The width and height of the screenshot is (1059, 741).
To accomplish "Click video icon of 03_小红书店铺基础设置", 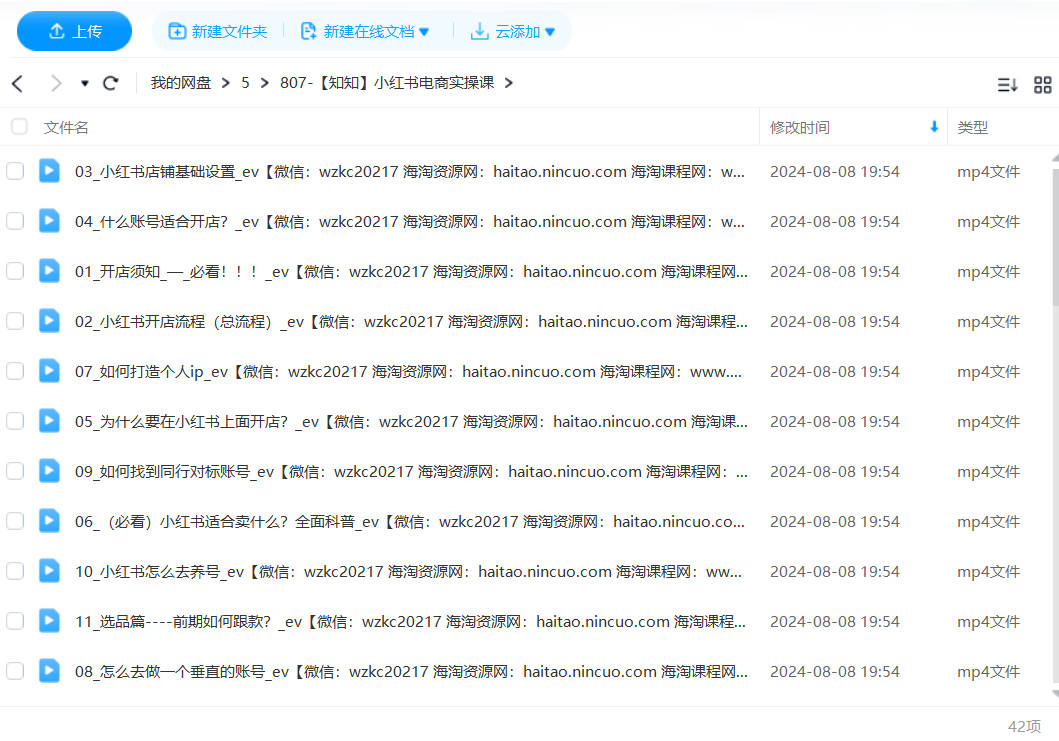I will [x=49, y=171].
